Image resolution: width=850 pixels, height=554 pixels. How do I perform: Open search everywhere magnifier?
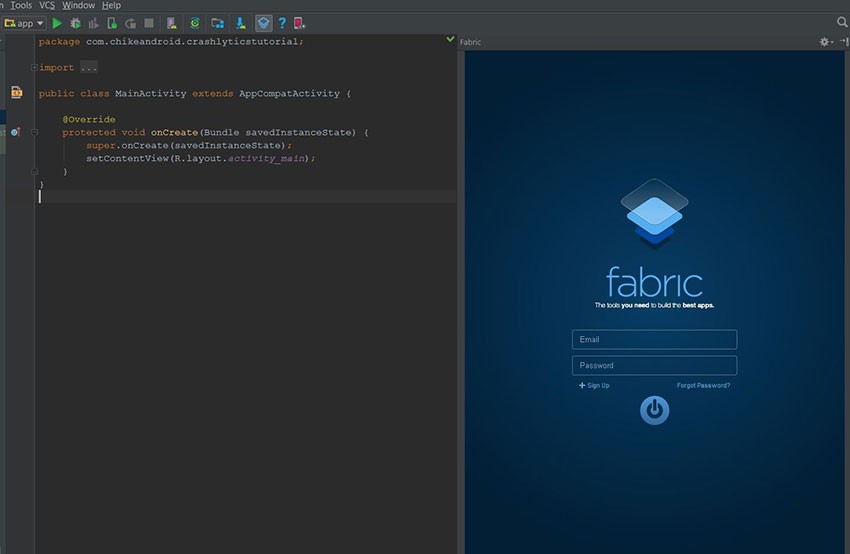tap(842, 22)
